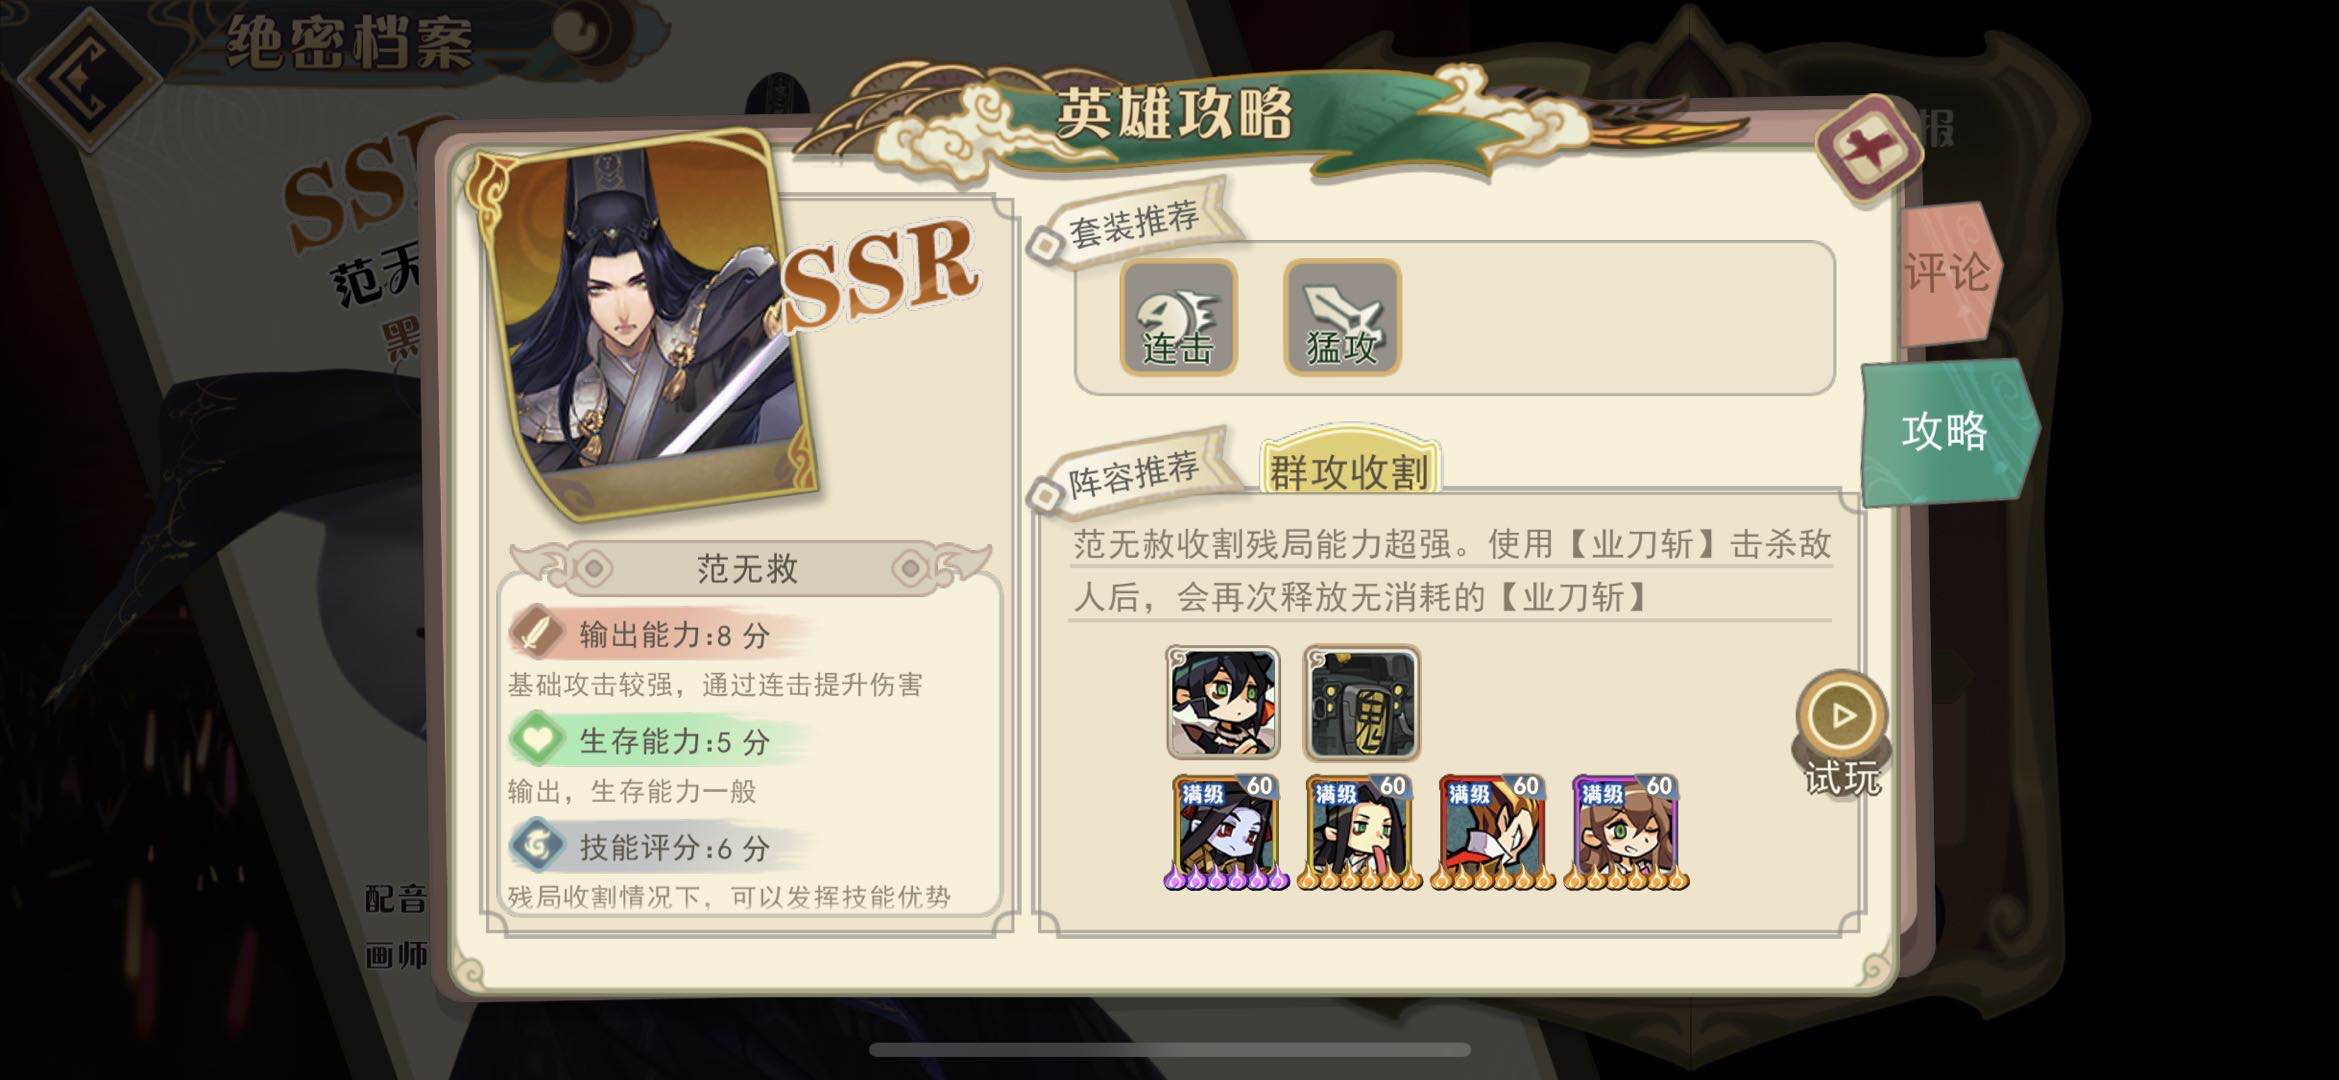2339x1080 pixels.
Task: Select the 猛攻 set icon
Action: [1342, 318]
